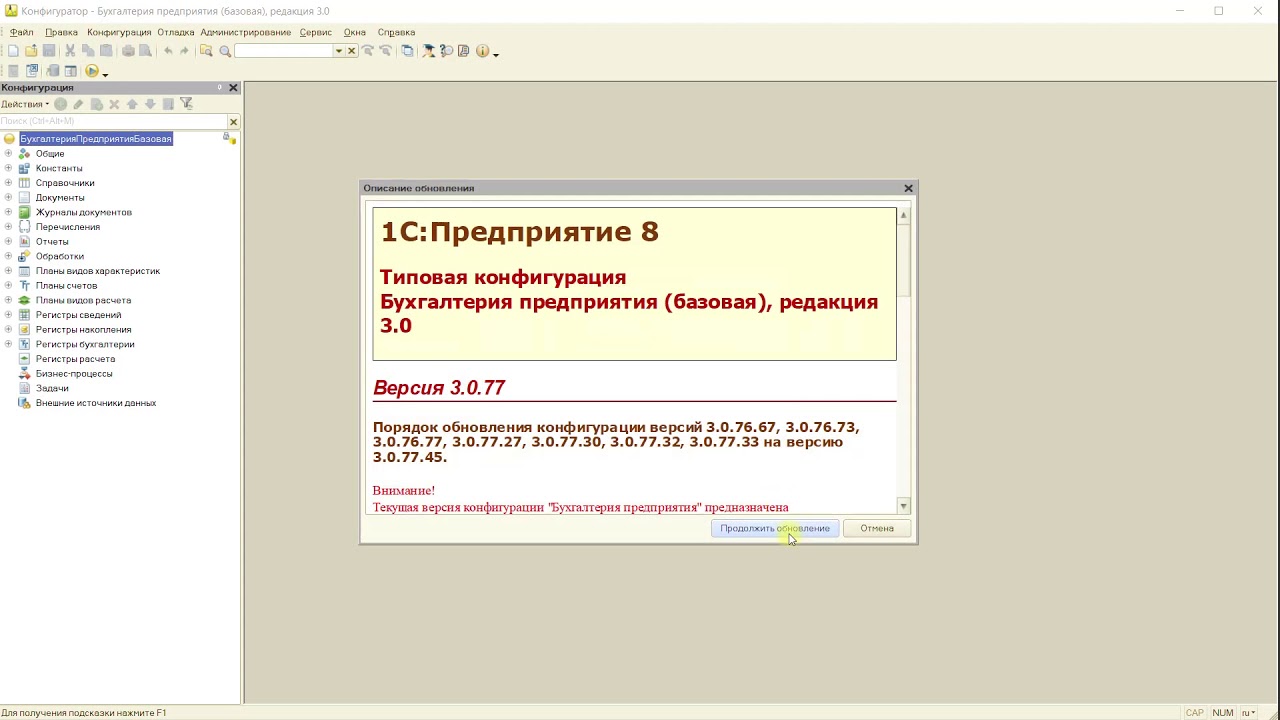The height and width of the screenshot is (720, 1280).
Task: Expand the Справочники tree node
Action: click(x=8, y=183)
